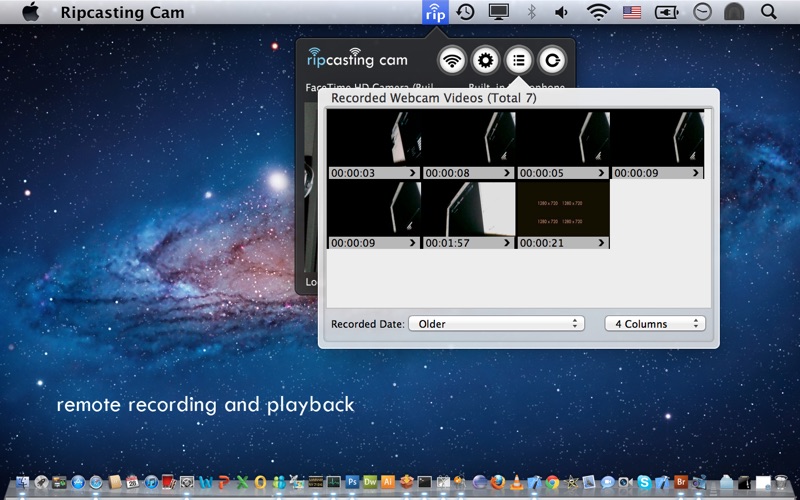Screen dimensions: 800x500
Task: Open Terminal from the Dock
Action: point(424,482)
